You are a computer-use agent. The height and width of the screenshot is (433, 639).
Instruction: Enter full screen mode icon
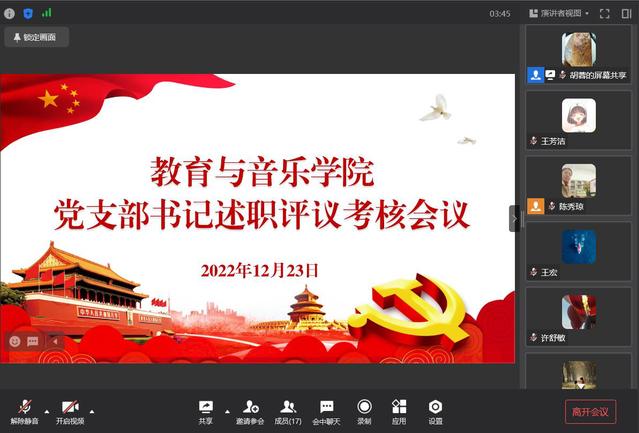pyautogui.click(x=605, y=13)
